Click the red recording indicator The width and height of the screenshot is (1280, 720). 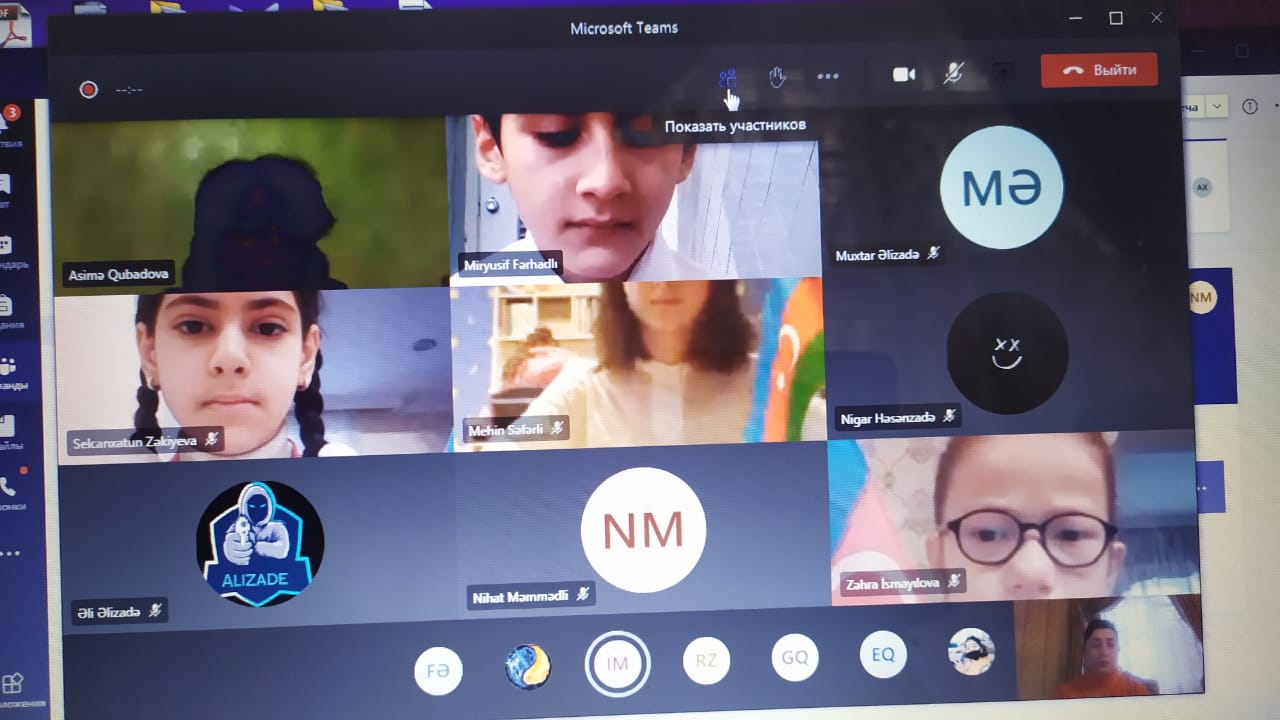[88, 90]
